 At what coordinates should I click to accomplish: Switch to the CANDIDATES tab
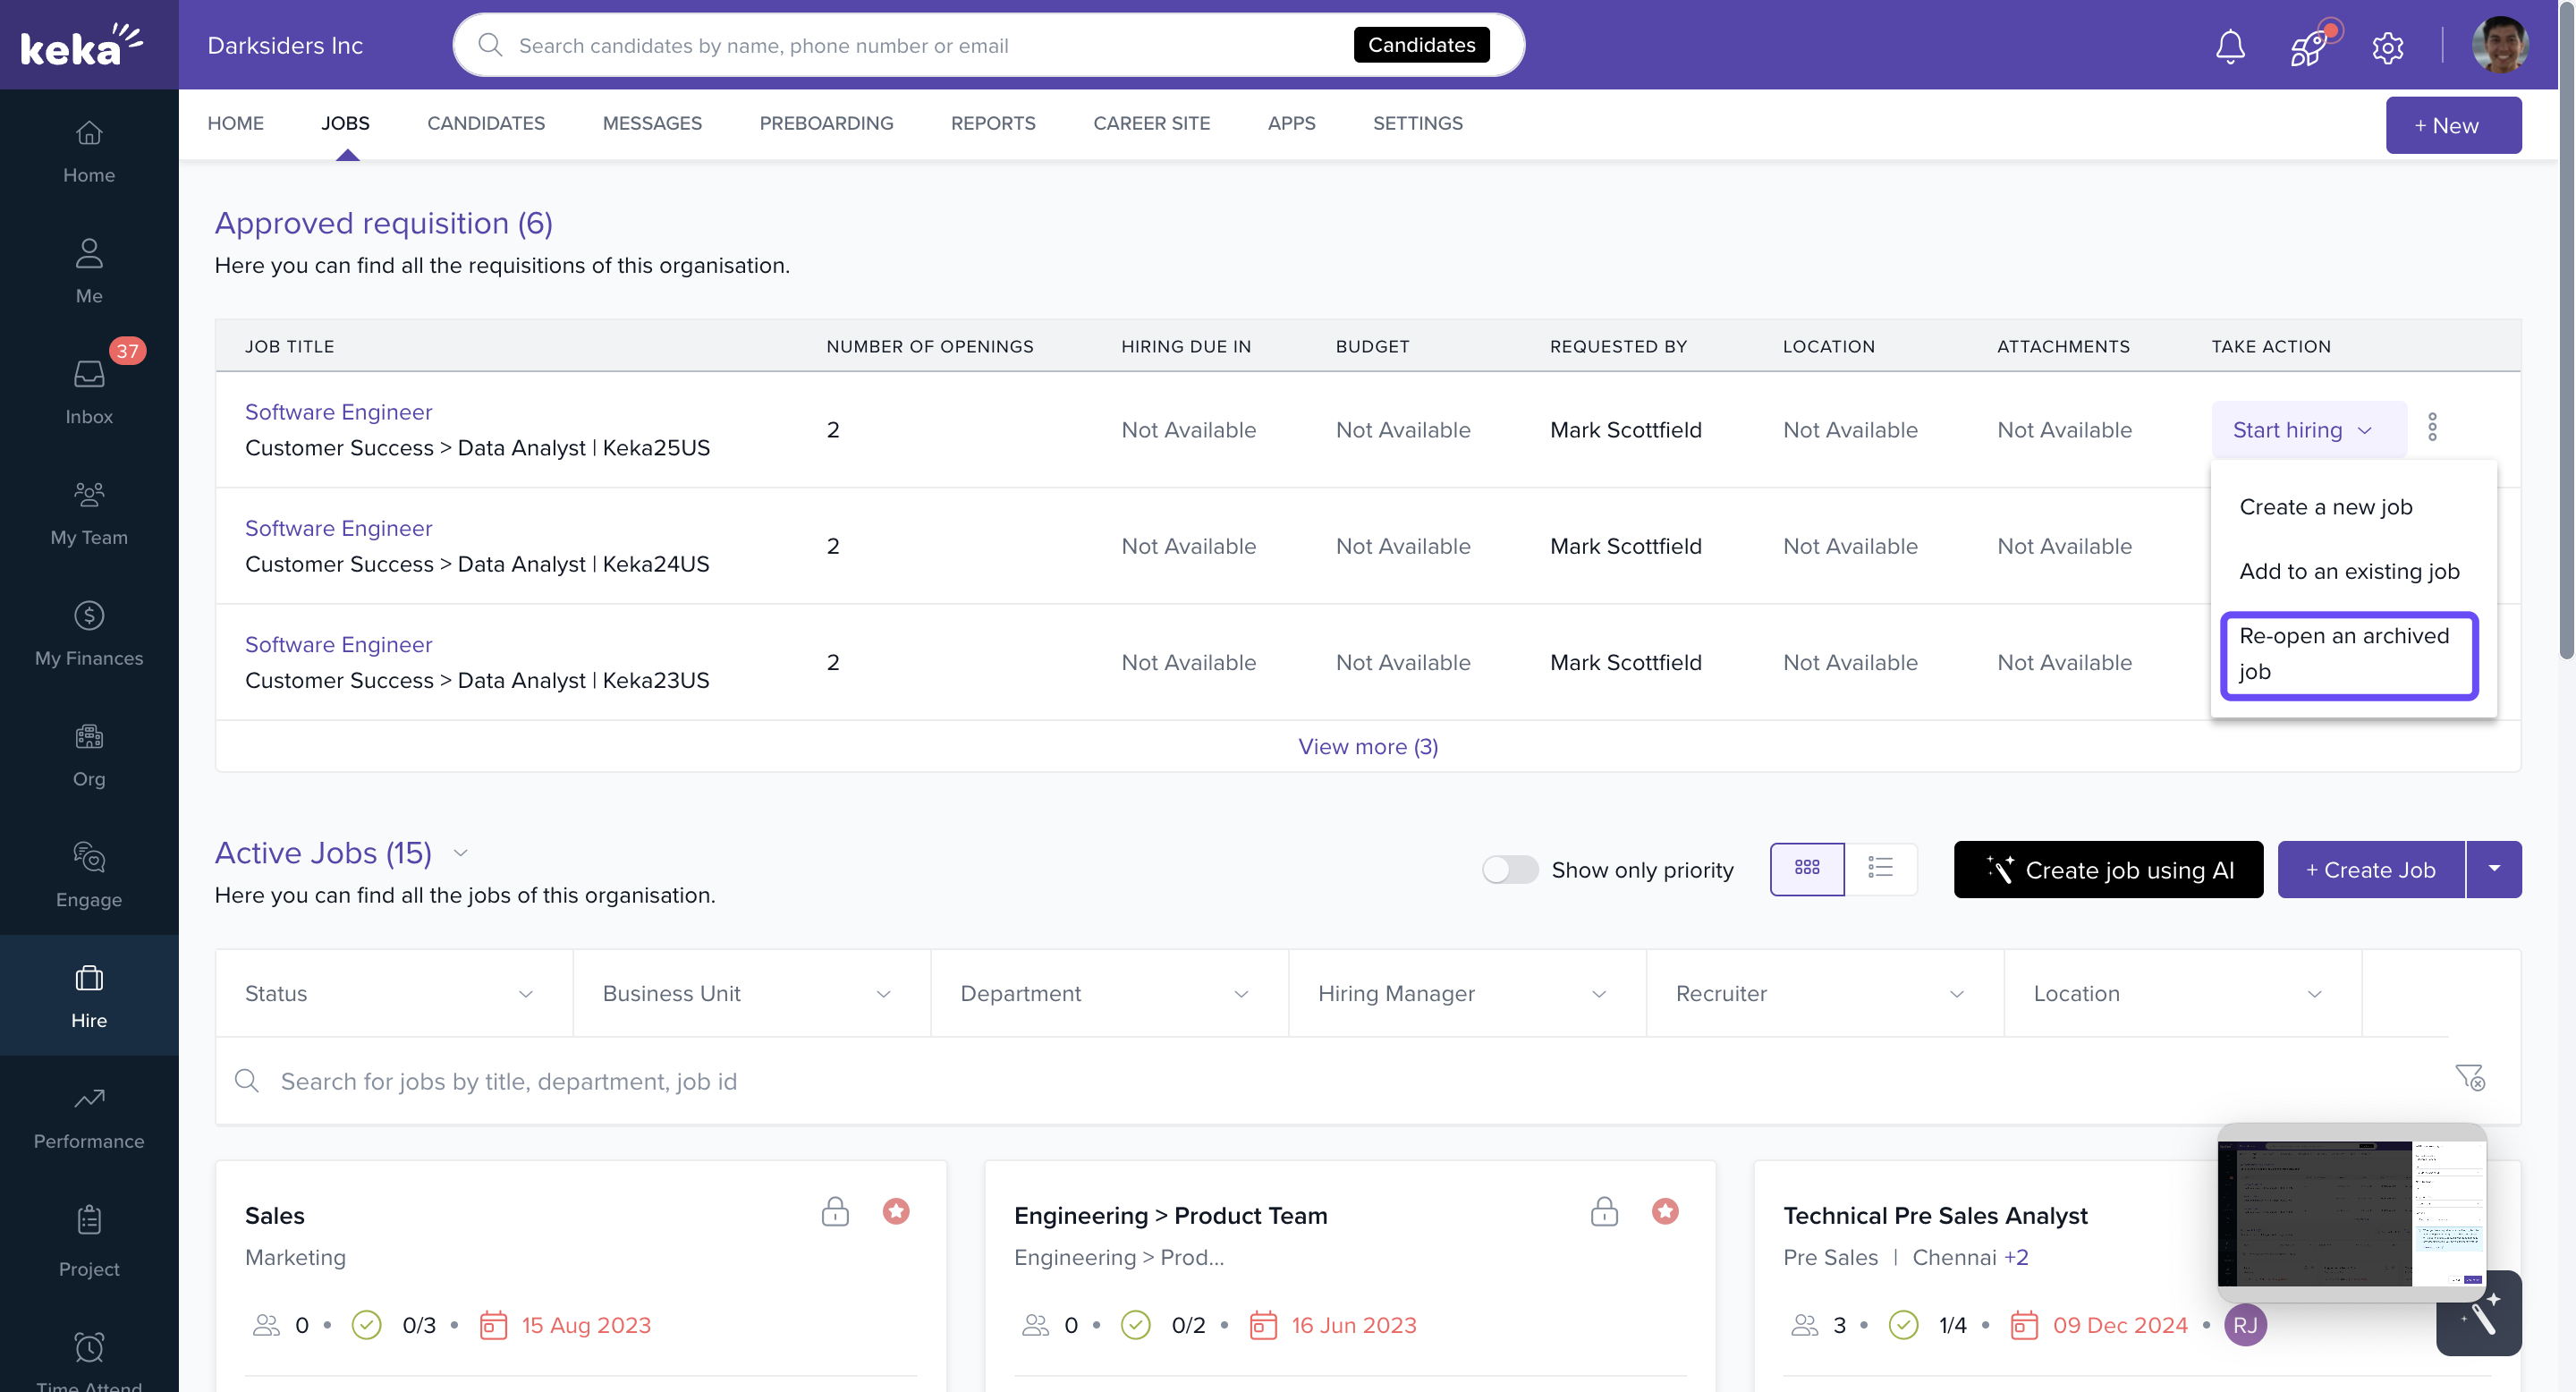coord(486,123)
